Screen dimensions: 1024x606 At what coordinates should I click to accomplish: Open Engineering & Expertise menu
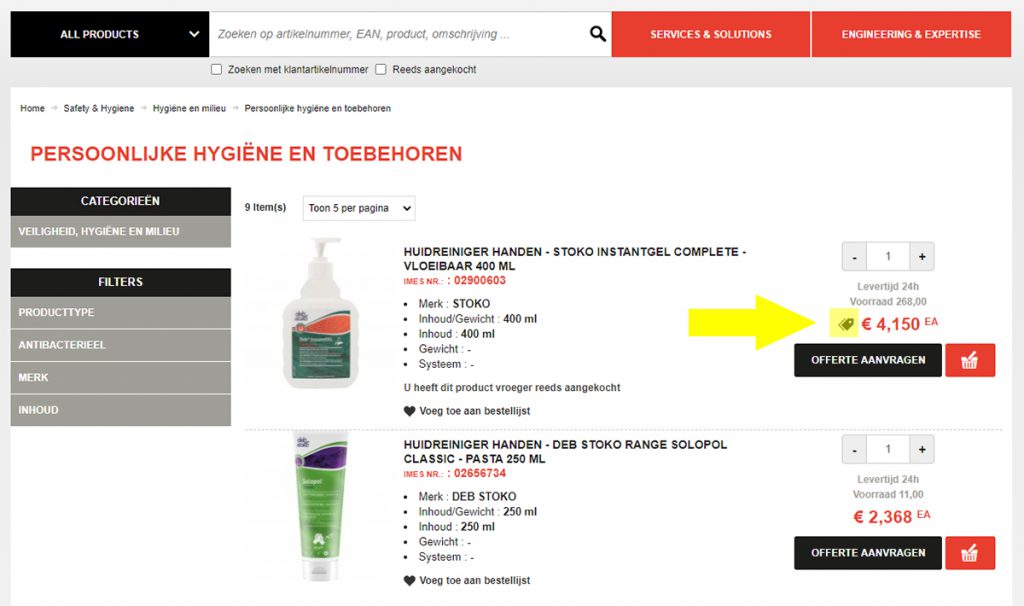tap(911, 34)
